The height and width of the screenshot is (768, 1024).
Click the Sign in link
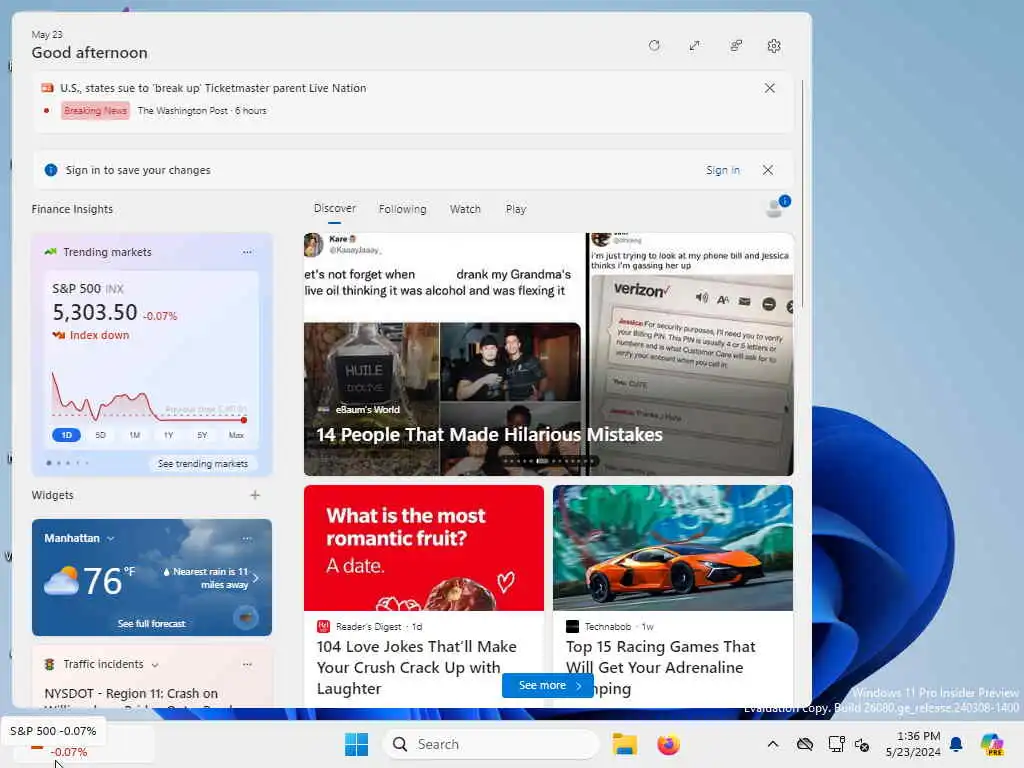pyautogui.click(x=722, y=170)
